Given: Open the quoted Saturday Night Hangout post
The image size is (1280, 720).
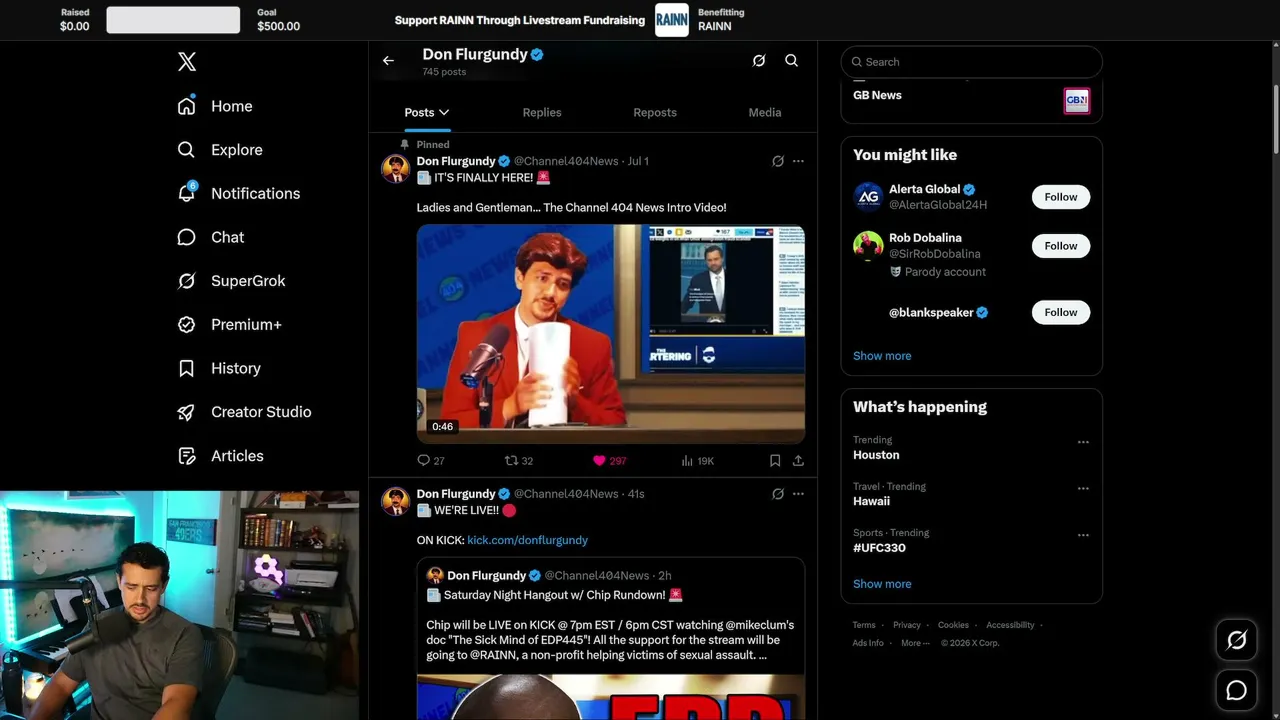Looking at the screenshot, I should tap(610, 638).
